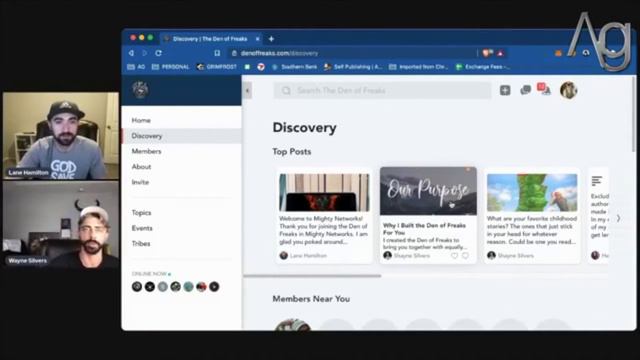Click the red circular bookmark icon
The image size is (640, 360).
tap(261, 67)
